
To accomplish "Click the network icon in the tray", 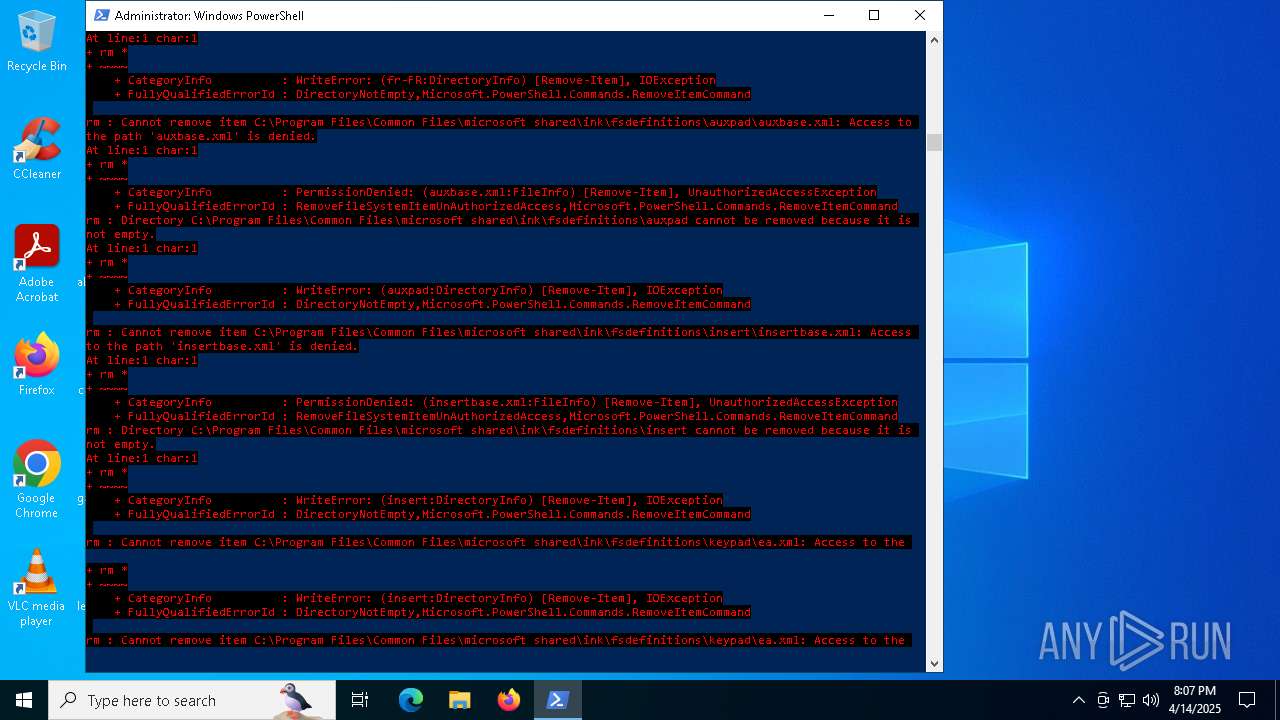I will [x=1127, y=700].
